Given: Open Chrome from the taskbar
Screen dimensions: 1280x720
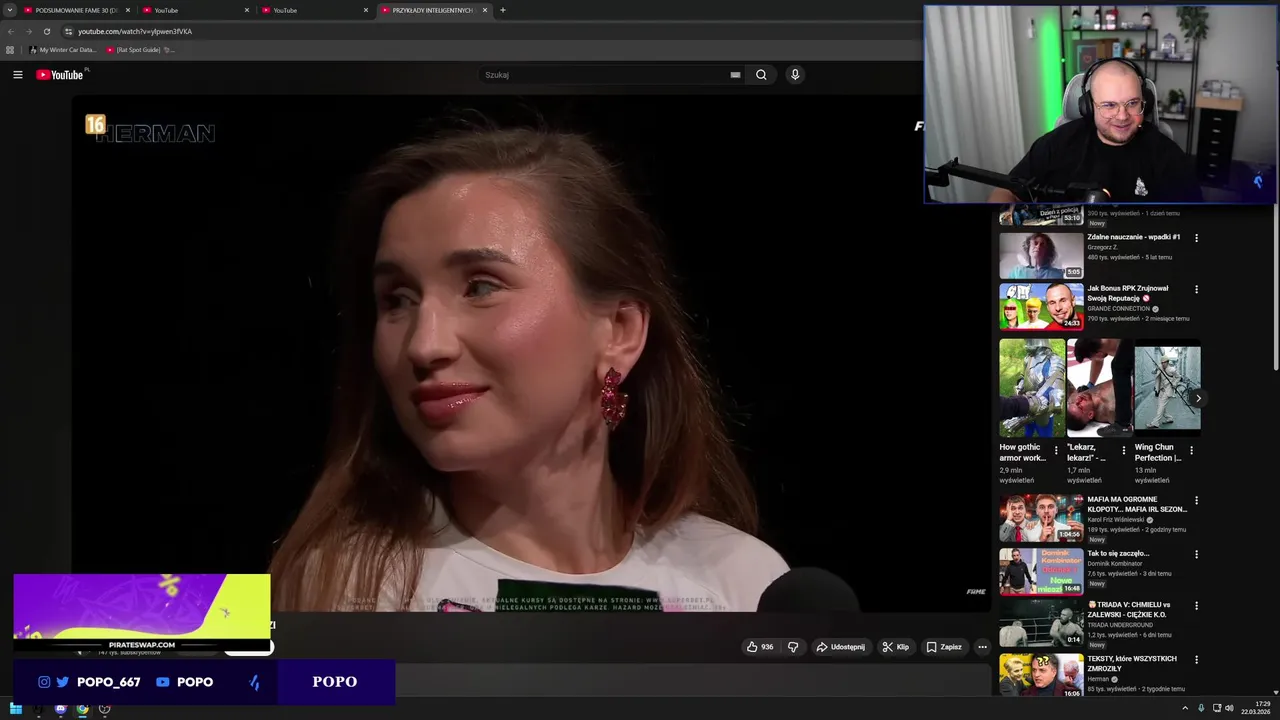Looking at the screenshot, I should [x=82, y=709].
